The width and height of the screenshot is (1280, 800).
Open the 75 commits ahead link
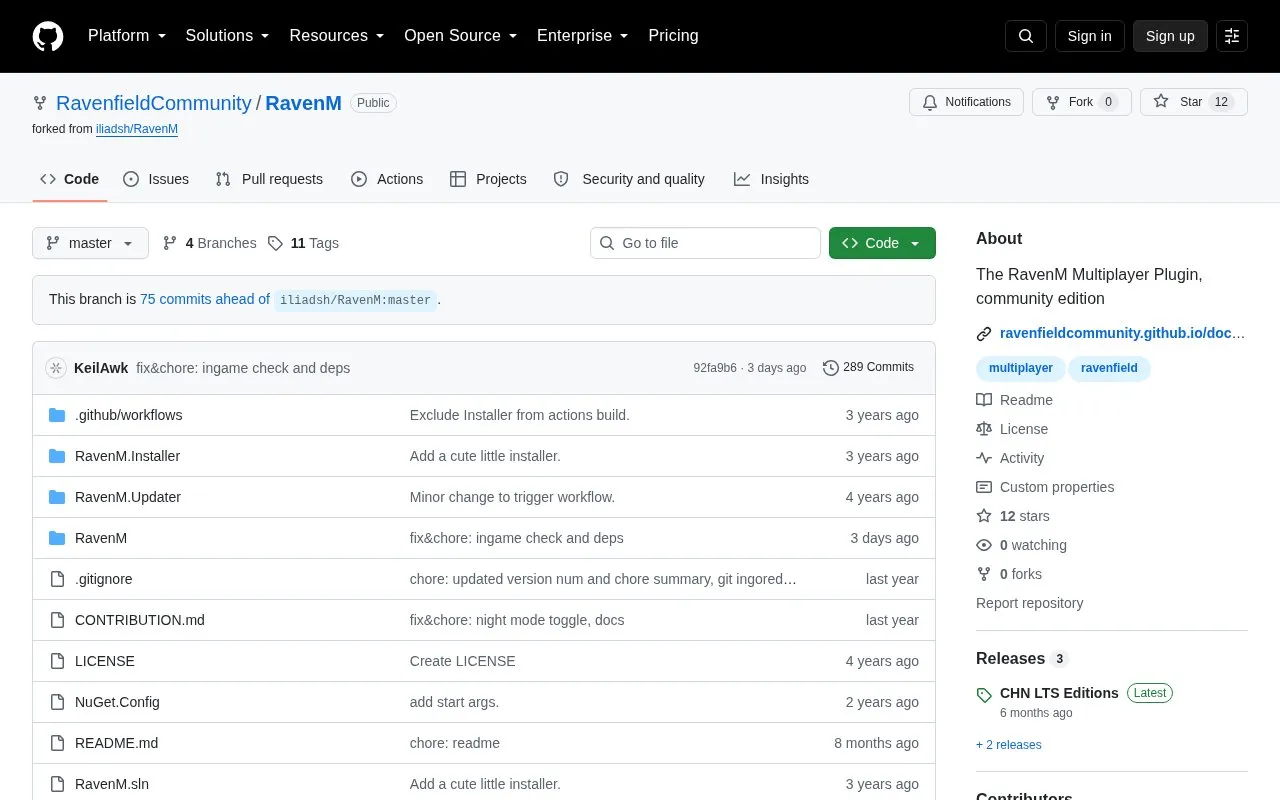pyautogui.click(x=205, y=299)
